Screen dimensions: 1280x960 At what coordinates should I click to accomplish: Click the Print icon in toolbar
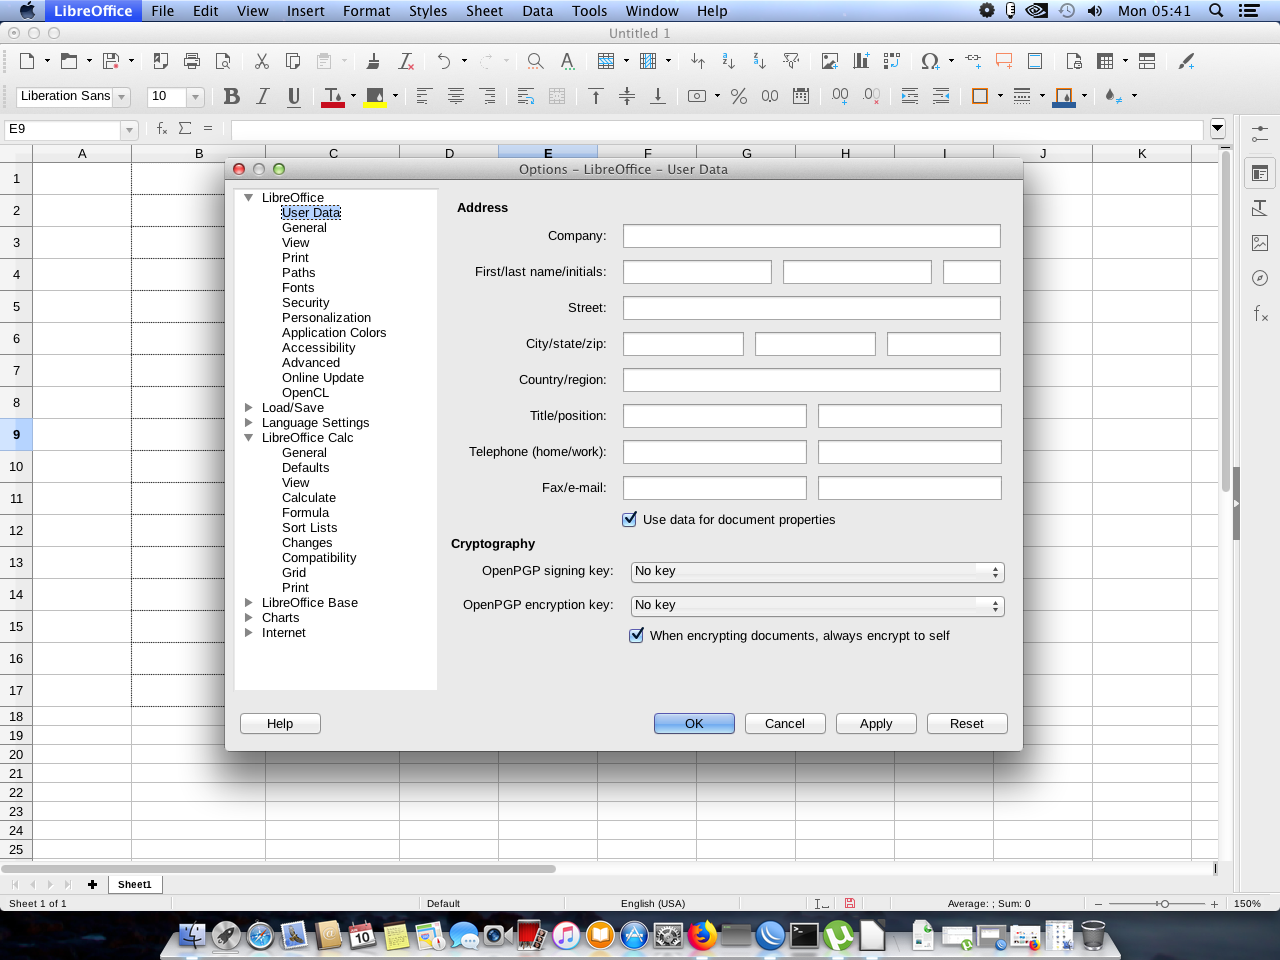[192, 61]
